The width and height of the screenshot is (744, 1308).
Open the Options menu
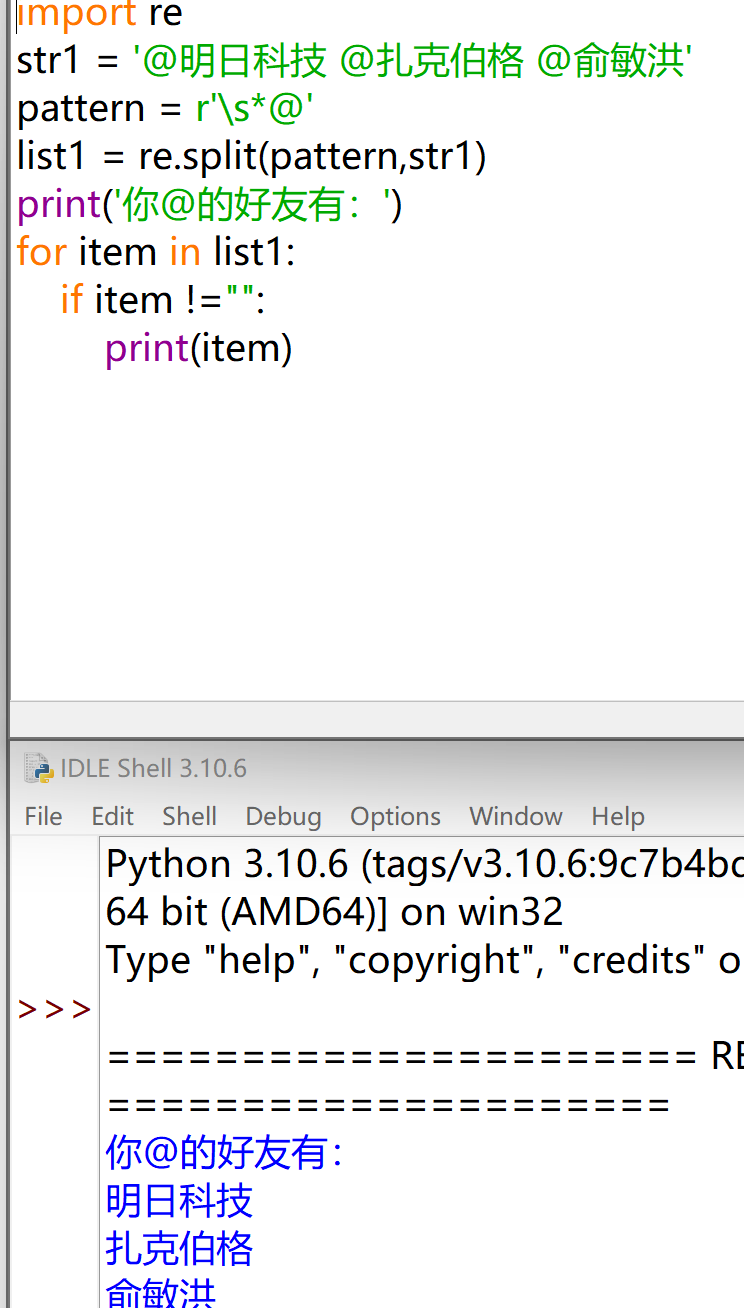[395, 816]
